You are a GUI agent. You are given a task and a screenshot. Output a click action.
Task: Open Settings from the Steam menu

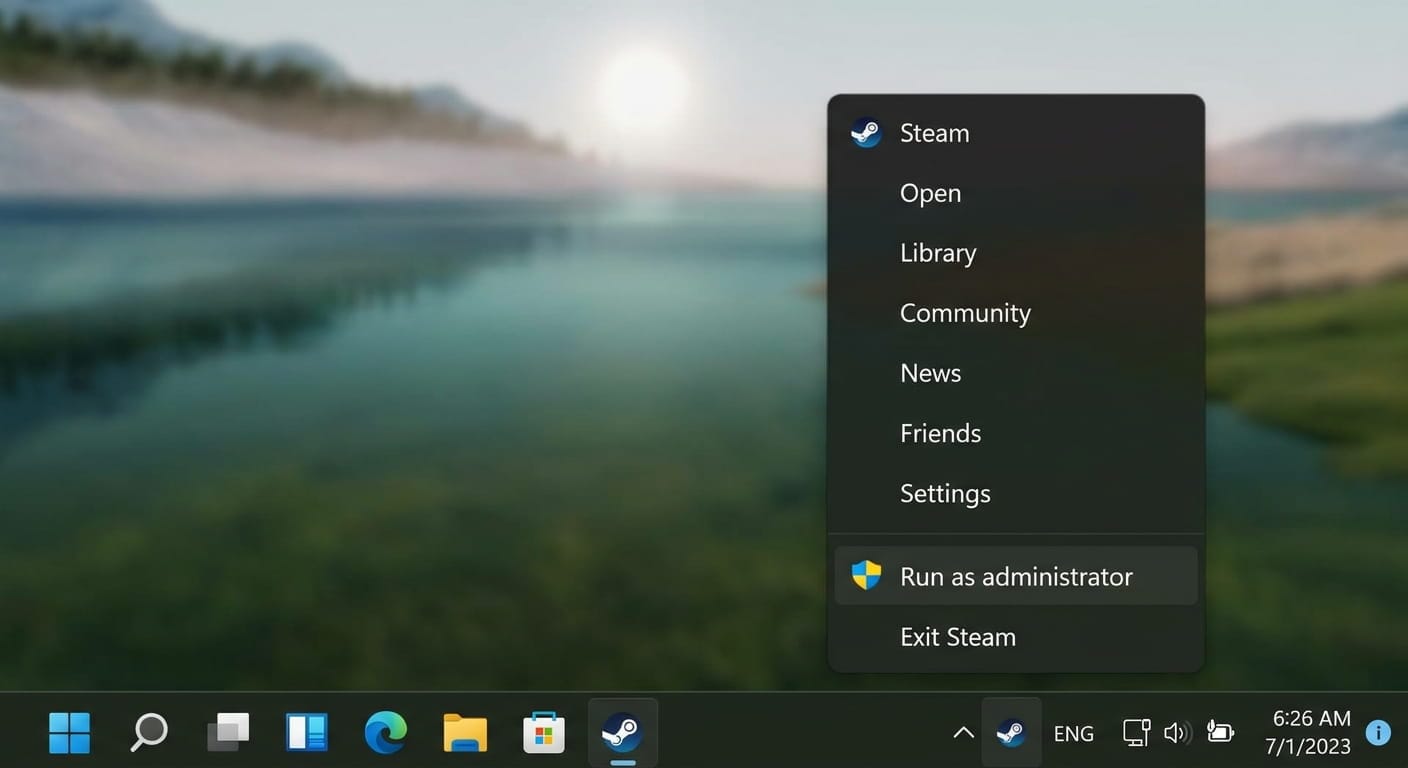(x=1016, y=493)
